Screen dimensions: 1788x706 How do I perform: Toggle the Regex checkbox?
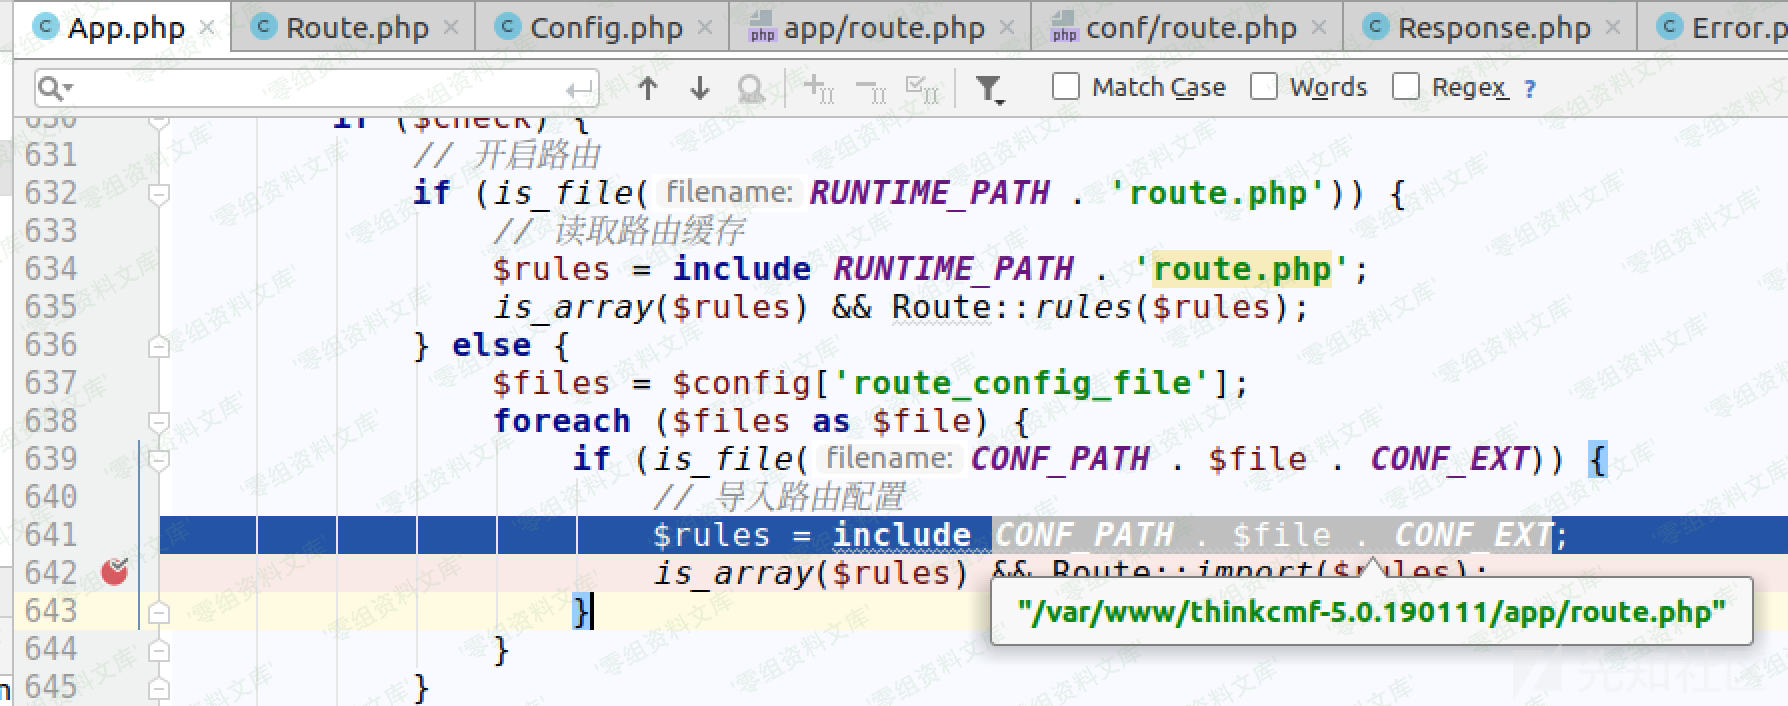[x=1406, y=87]
